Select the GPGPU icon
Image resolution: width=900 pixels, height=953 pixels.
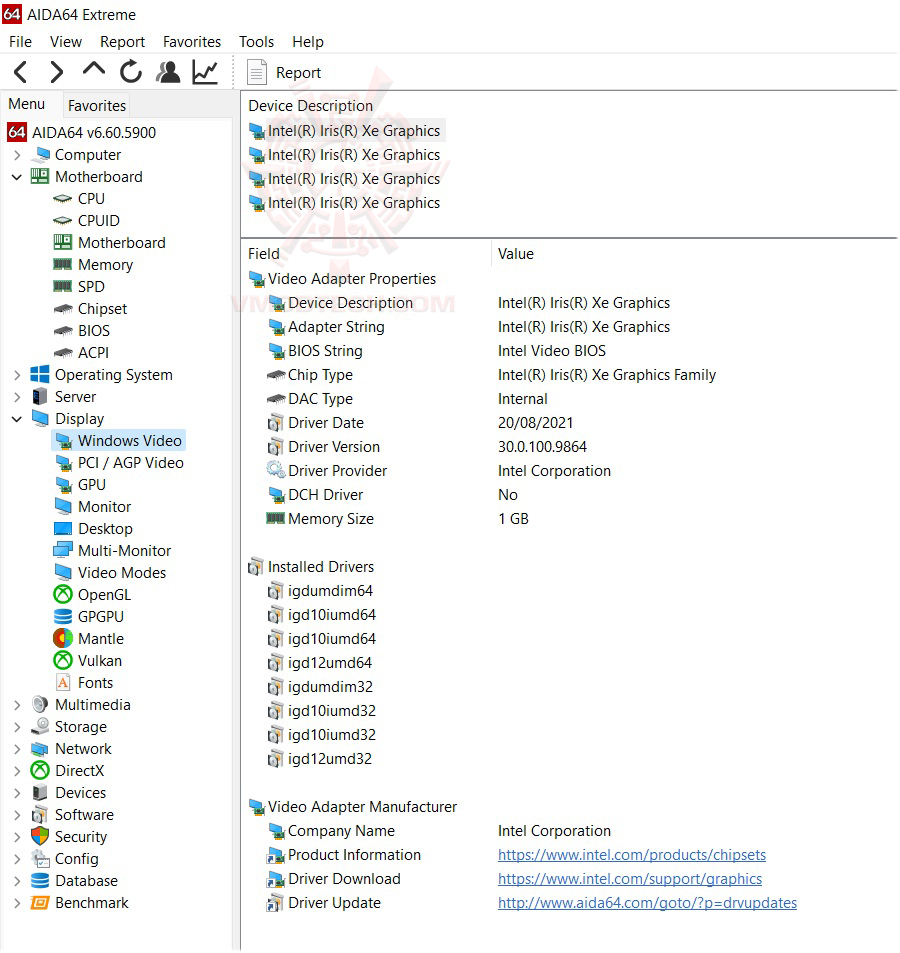(63, 617)
